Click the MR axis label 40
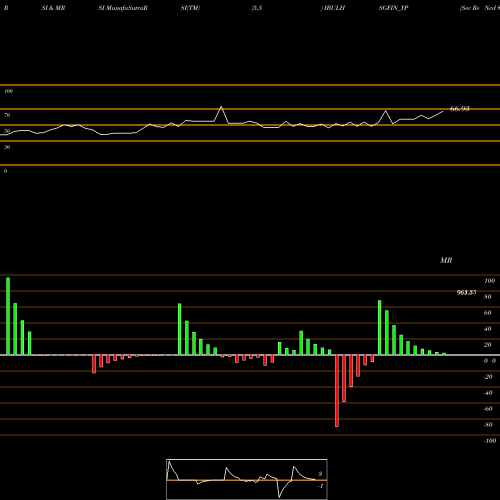The width and height of the screenshot is (500, 500). 488,329
